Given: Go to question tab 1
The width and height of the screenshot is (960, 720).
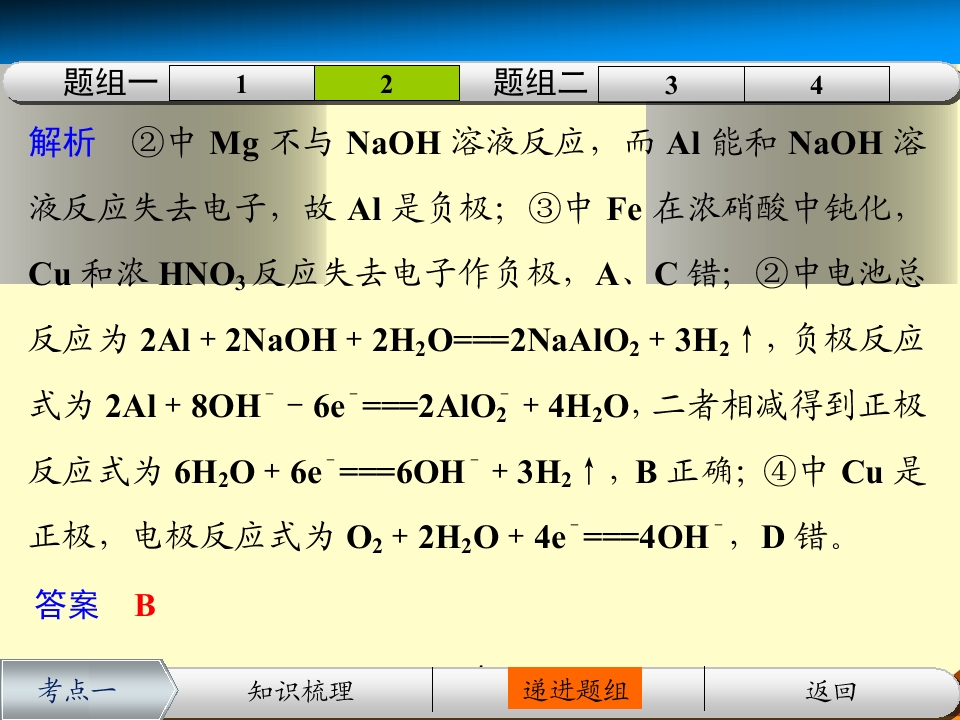Looking at the screenshot, I should coord(242,83).
